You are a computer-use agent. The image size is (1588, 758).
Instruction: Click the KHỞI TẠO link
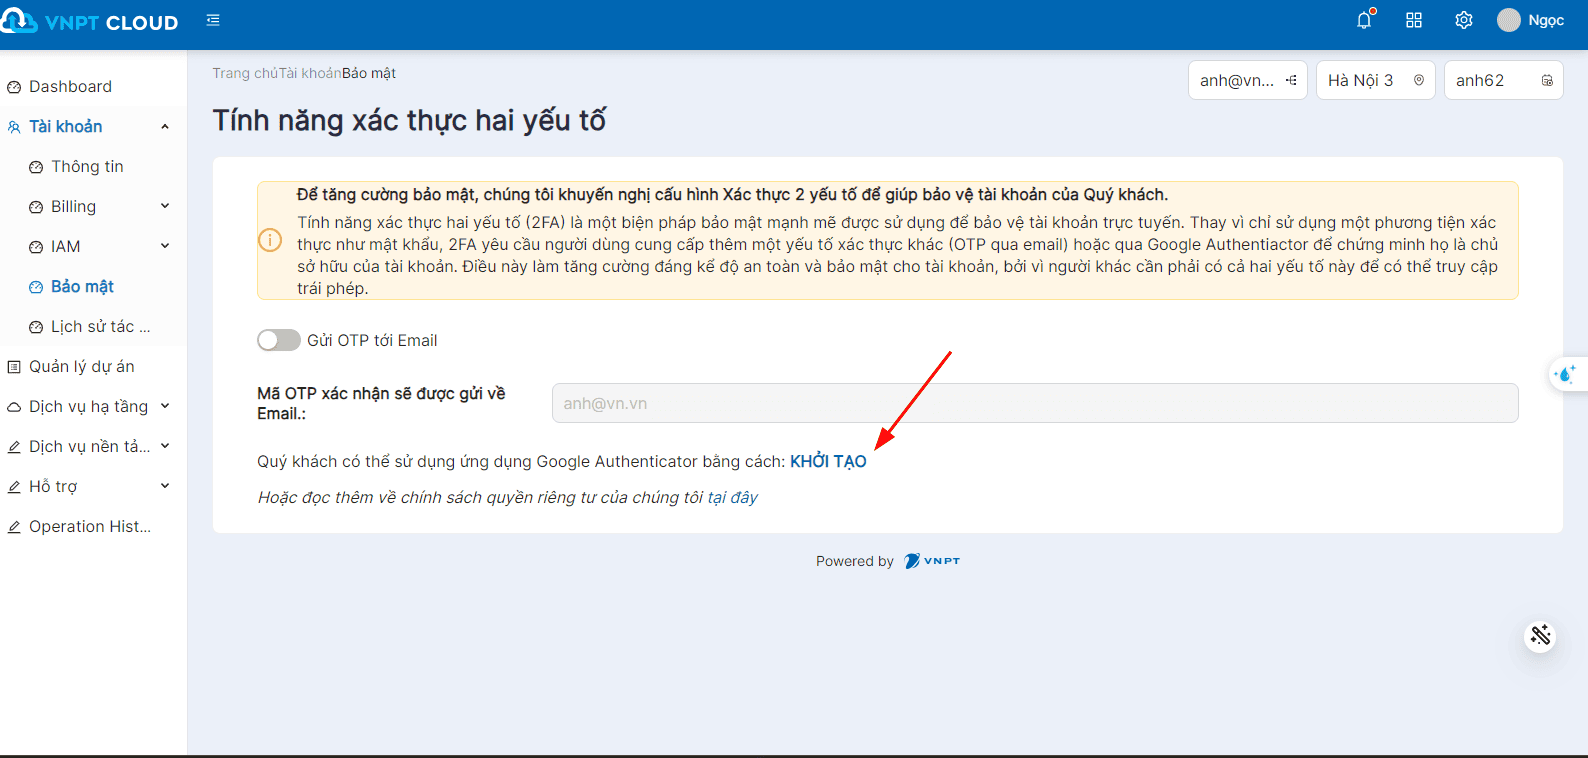828,461
